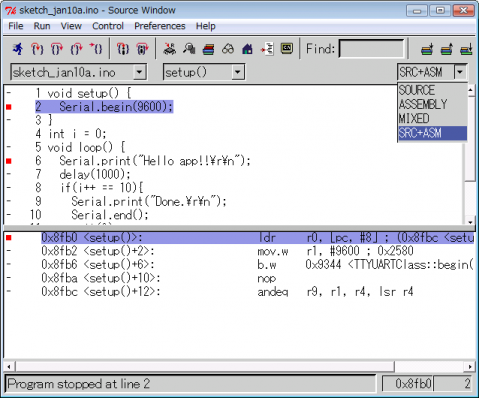Click source pane scrollbar down arrow
This screenshot has height=398, width=479.
470,221
